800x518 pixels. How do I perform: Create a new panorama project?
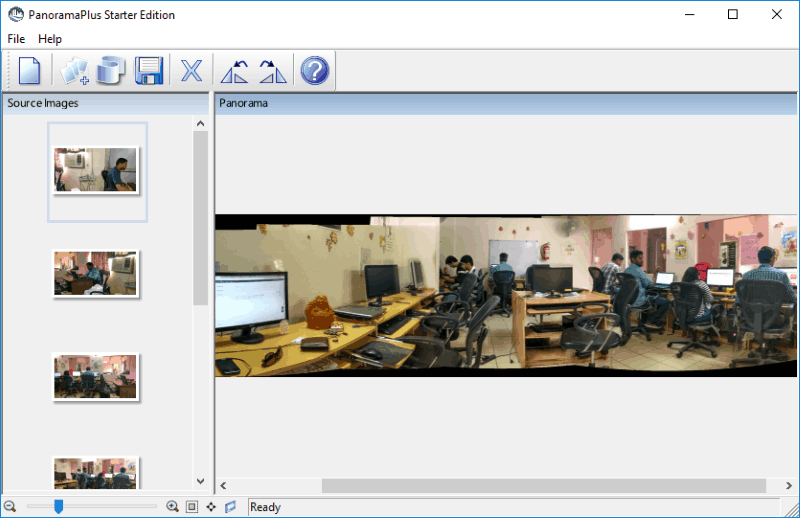coord(29,70)
